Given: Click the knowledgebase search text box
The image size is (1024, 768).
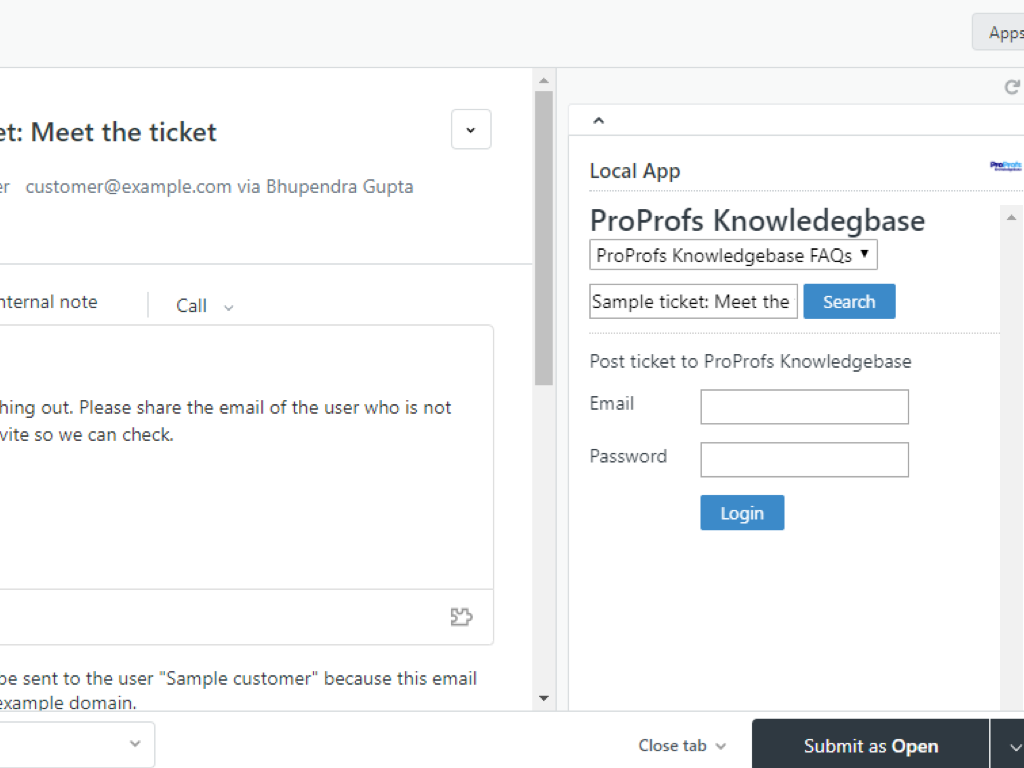Looking at the screenshot, I should (x=693, y=302).
